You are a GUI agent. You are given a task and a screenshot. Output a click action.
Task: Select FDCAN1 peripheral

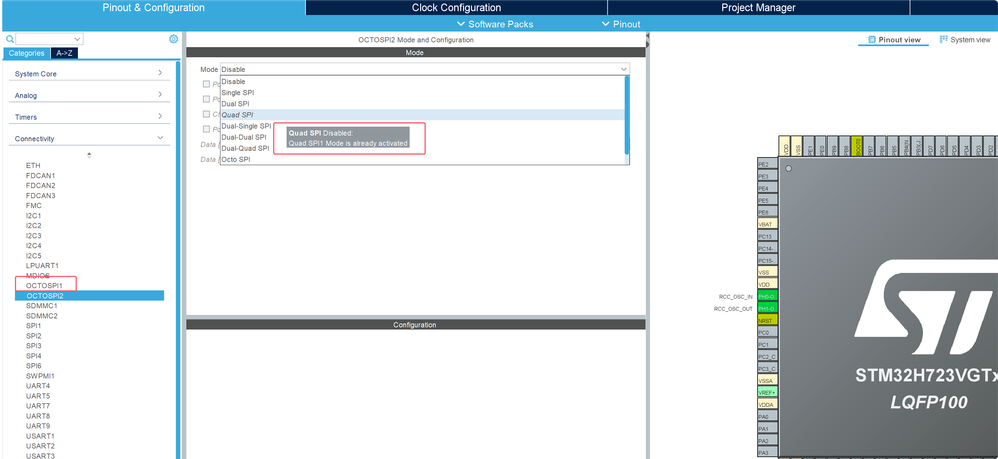point(41,176)
